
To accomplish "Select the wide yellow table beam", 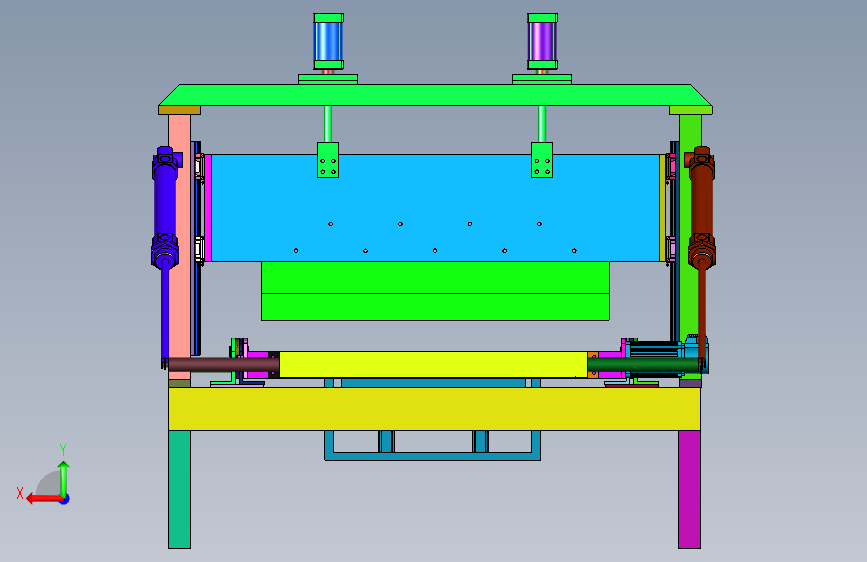I will [x=434, y=409].
